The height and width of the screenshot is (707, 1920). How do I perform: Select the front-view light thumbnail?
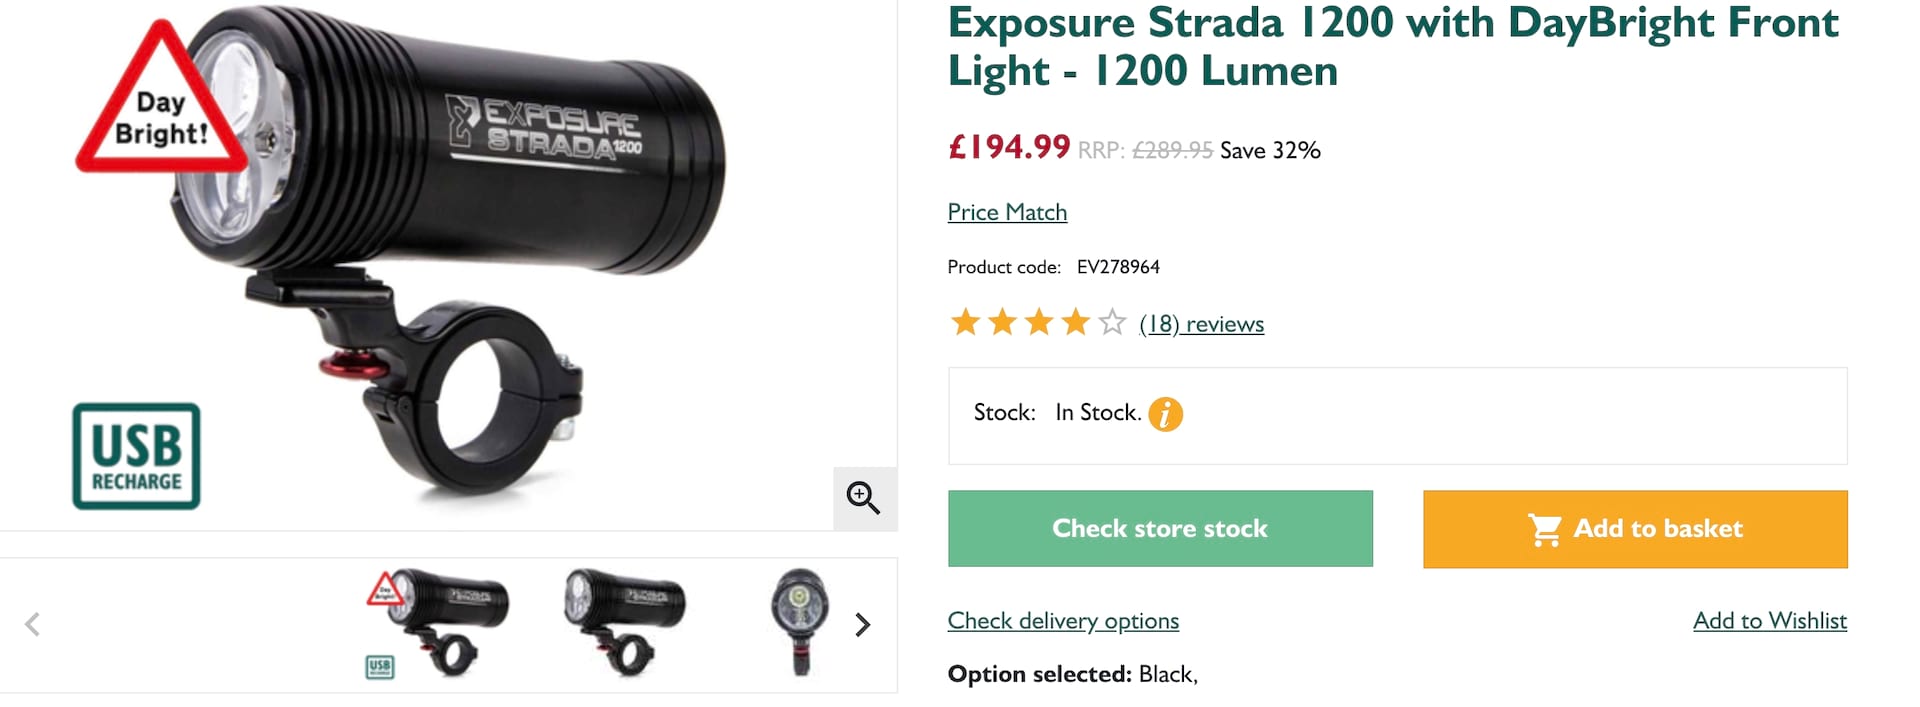pos(799,620)
